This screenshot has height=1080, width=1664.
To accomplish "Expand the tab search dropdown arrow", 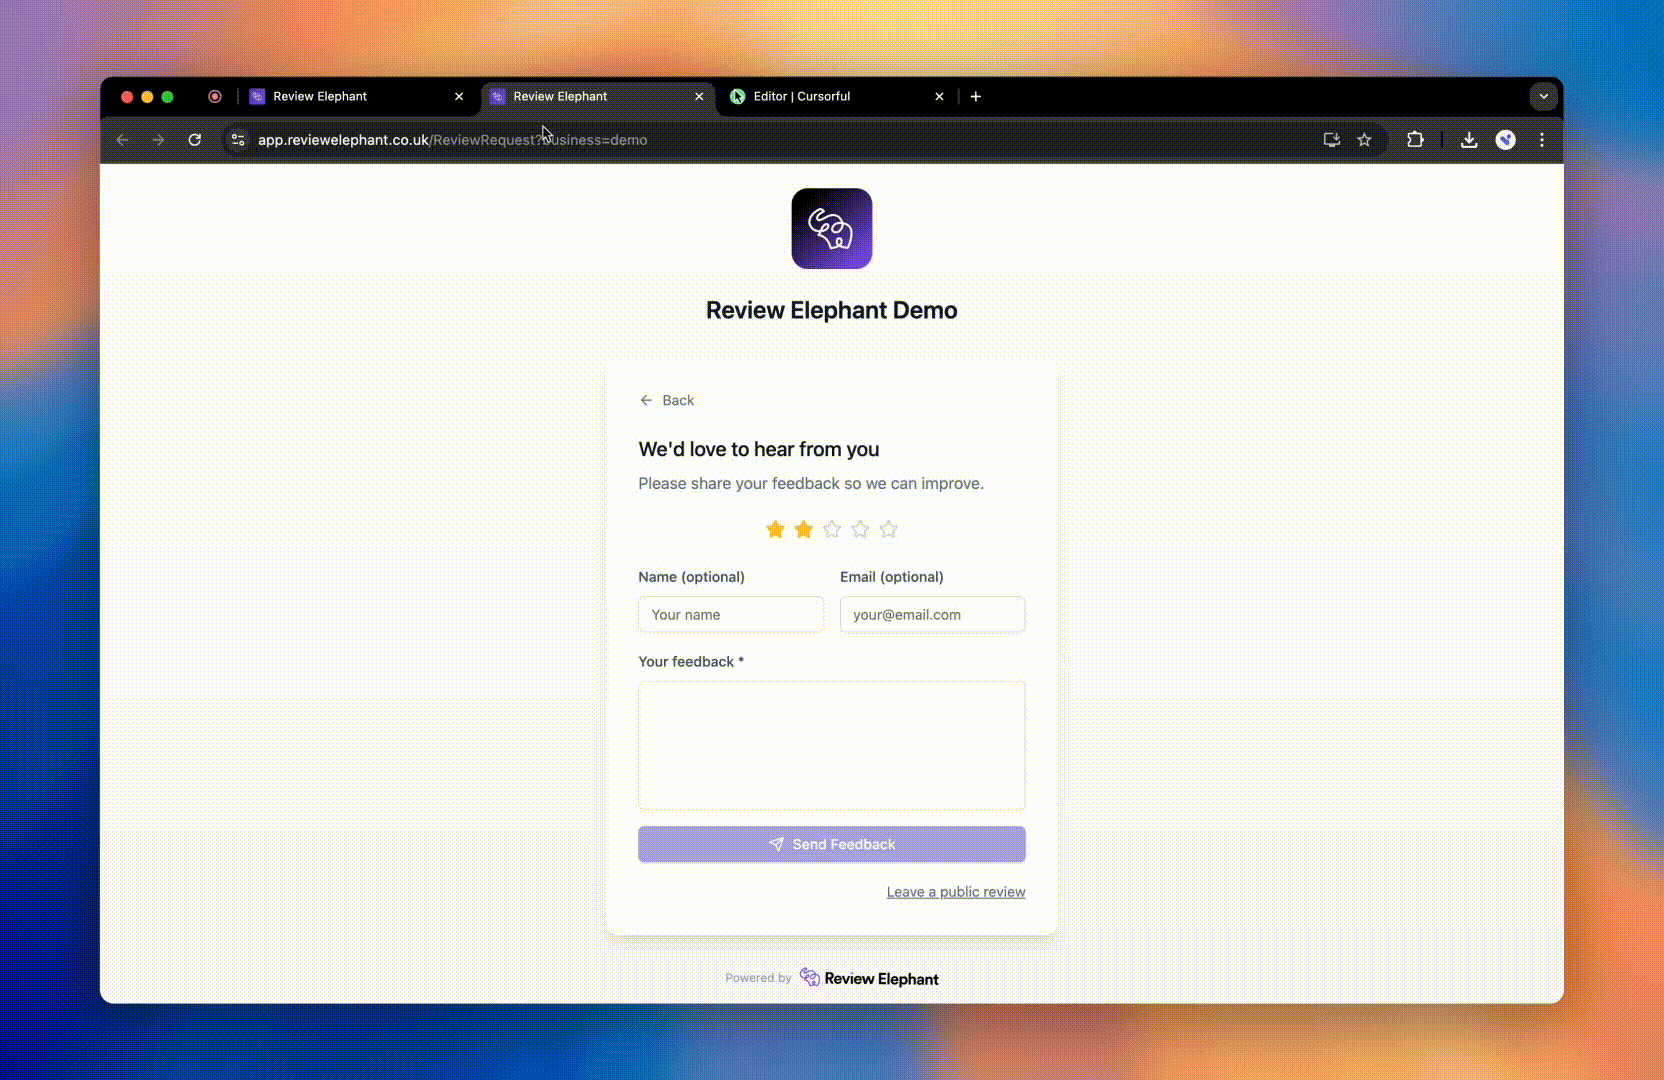I will (1543, 97).
